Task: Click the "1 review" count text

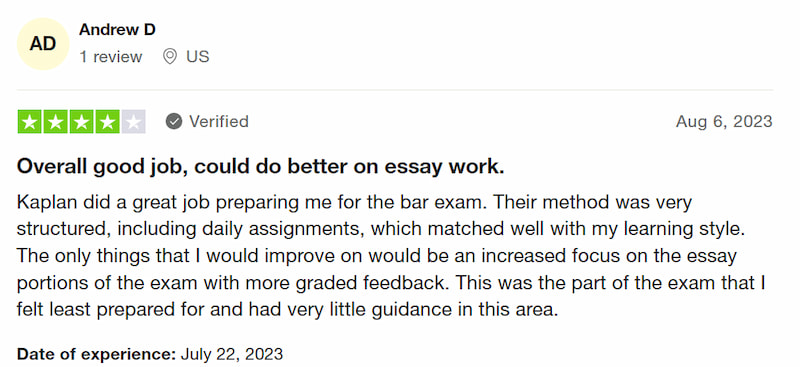Action: [111, 57]
